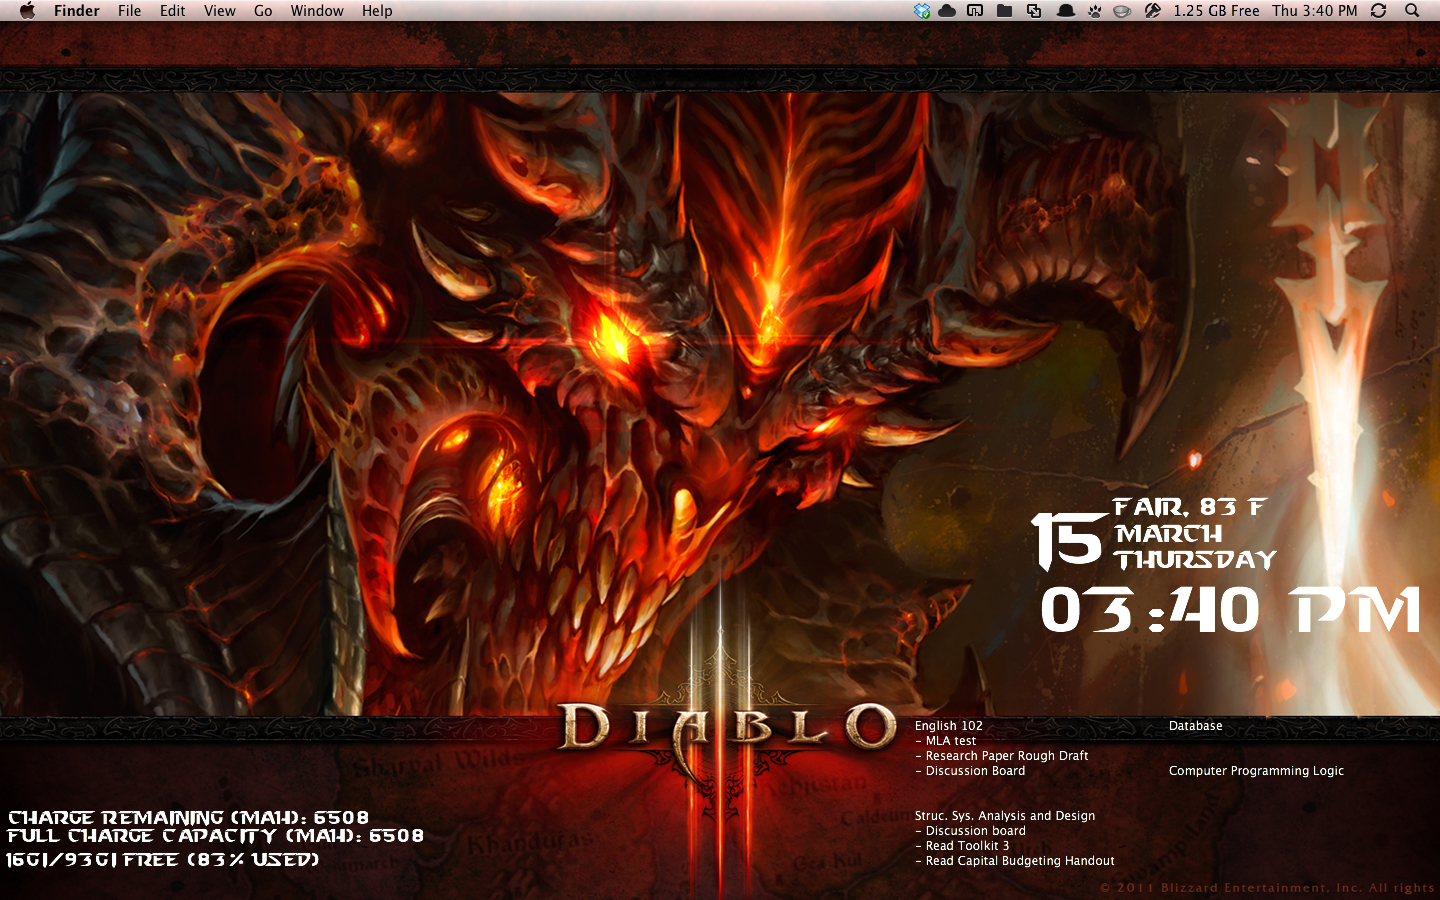Open the Apple menu
The width and height of the screenshot is (1440, 900).
click(27, 10)
